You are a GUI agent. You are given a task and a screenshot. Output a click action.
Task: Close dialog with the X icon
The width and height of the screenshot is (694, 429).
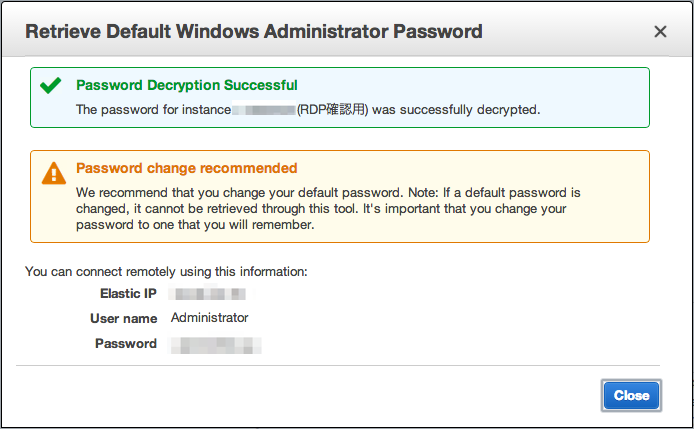pos(660,31)
